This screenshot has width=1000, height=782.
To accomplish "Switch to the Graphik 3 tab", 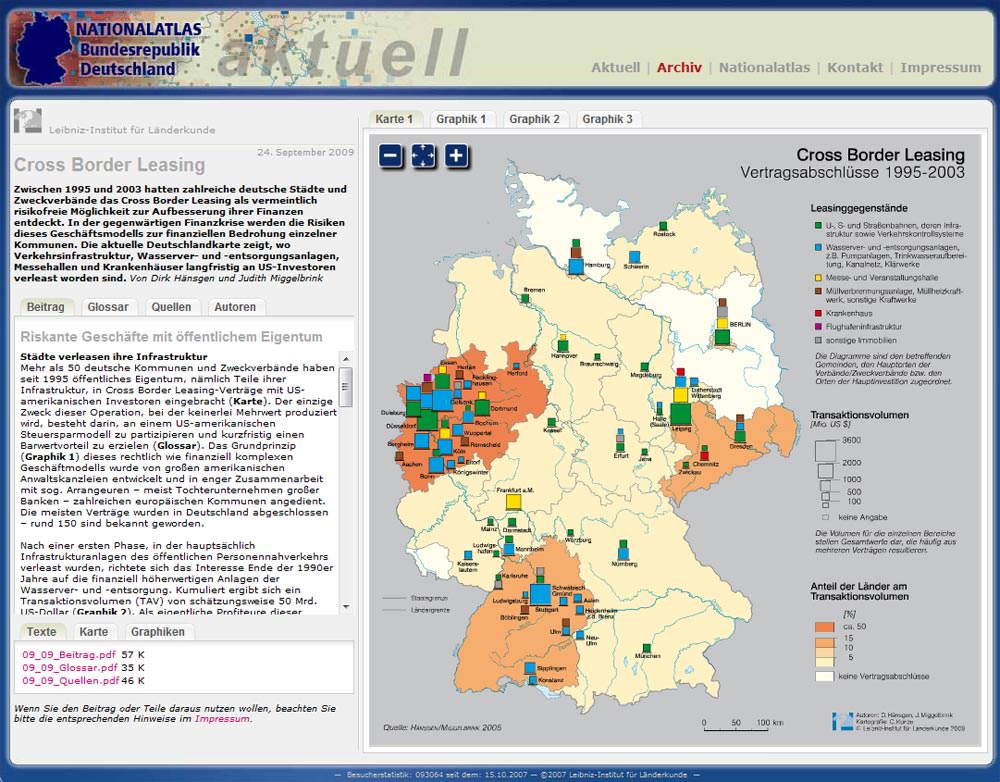I will pyautogui.click(x=608, y=119).
